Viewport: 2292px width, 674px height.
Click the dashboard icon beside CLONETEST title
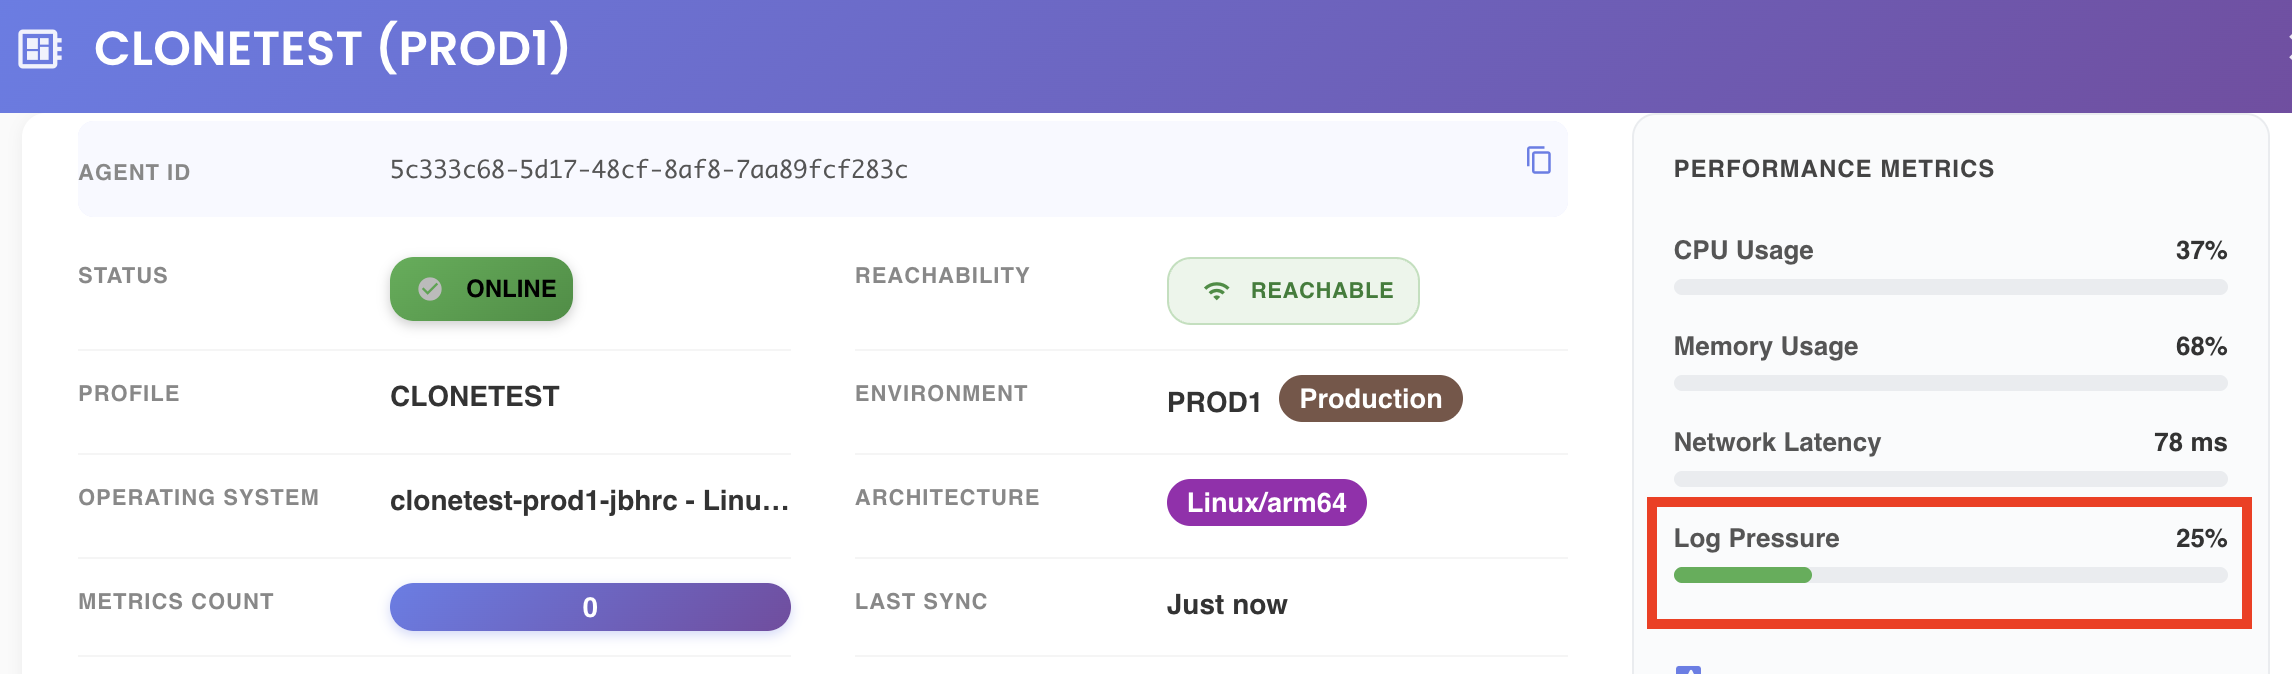(x=40, y=49)
